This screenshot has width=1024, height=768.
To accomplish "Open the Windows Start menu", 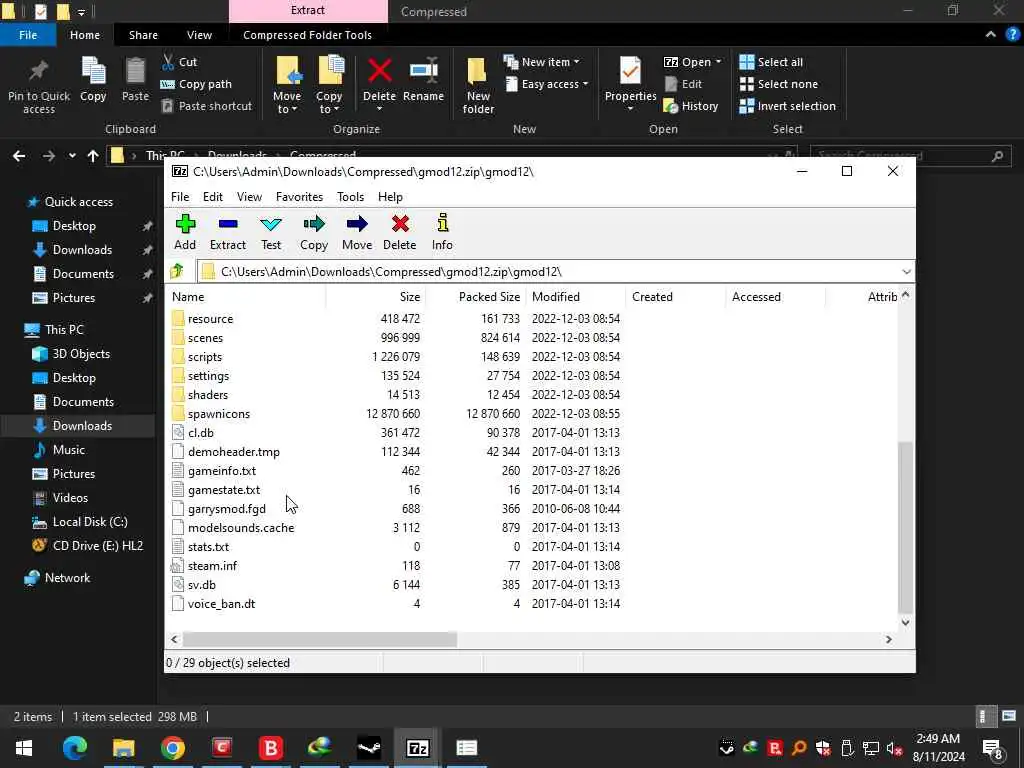I will pyautogui.click(x=24, y=748).
